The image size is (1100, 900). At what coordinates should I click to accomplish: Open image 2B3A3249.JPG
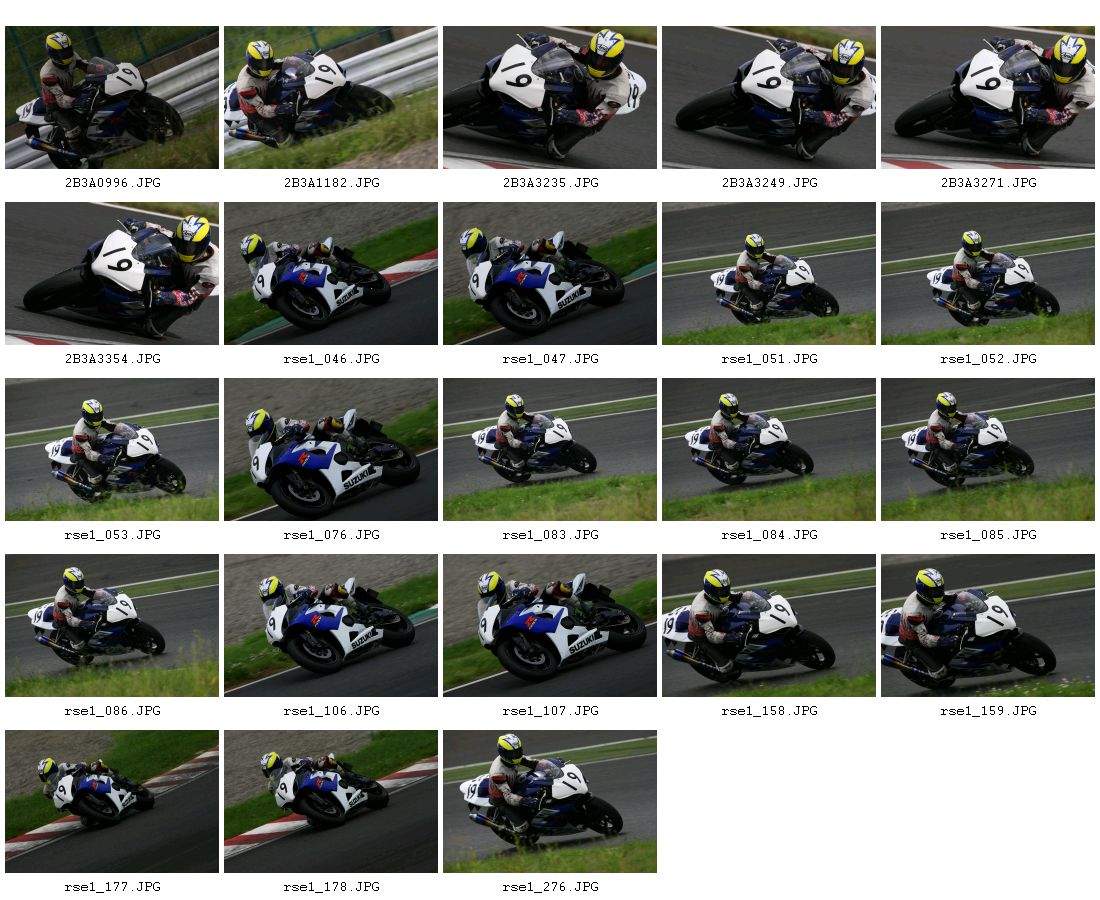click(x=769, y=98)
